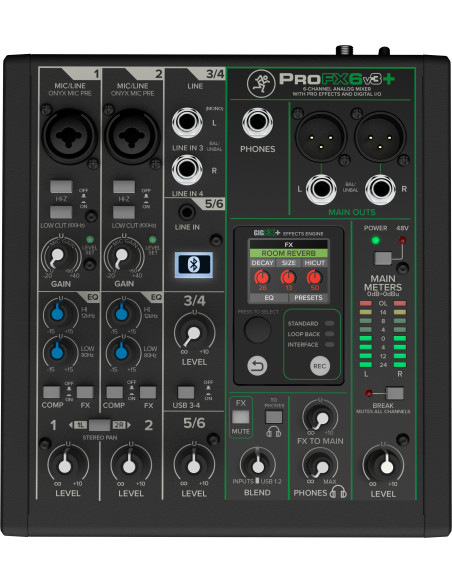Screen dimensions: 452x584
Task: Select ROOM REVERB preset name on display
Action: pyautogui.click(x=289, y=253)
